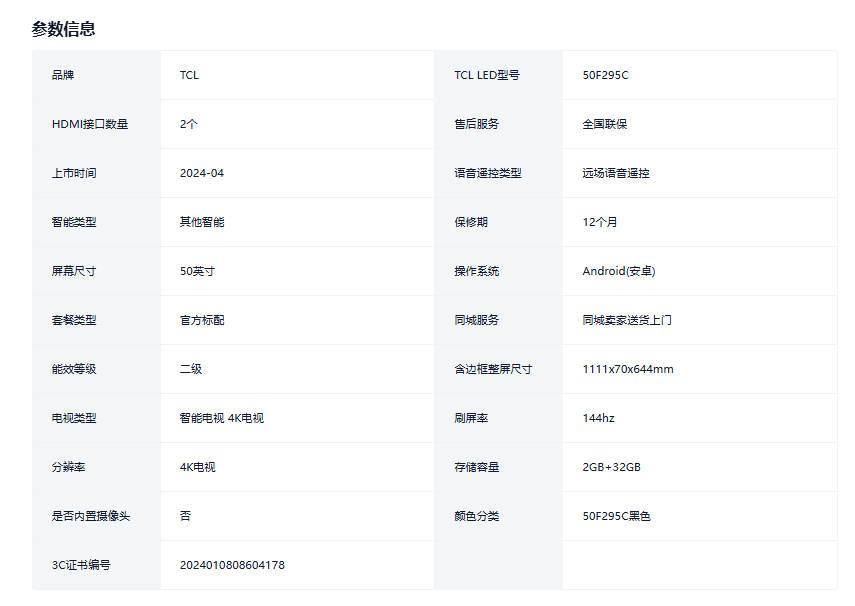Click the HDMI接口数量 label
855x606 pixels.
[90, 124]
